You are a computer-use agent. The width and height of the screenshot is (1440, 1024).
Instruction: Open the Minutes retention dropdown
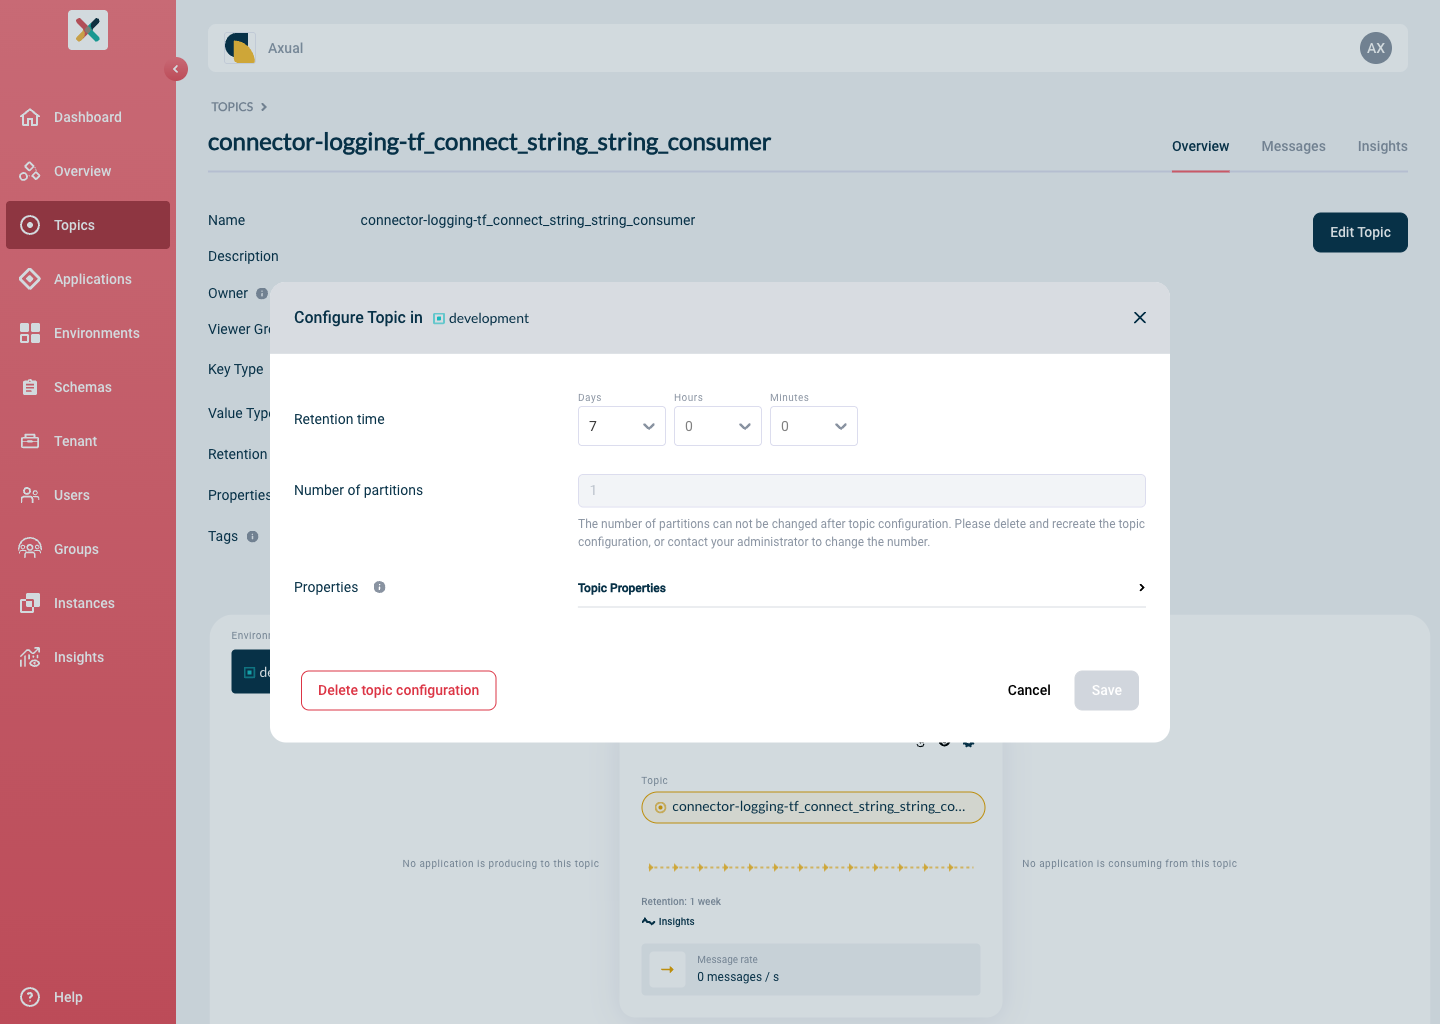tap(814, 426)
